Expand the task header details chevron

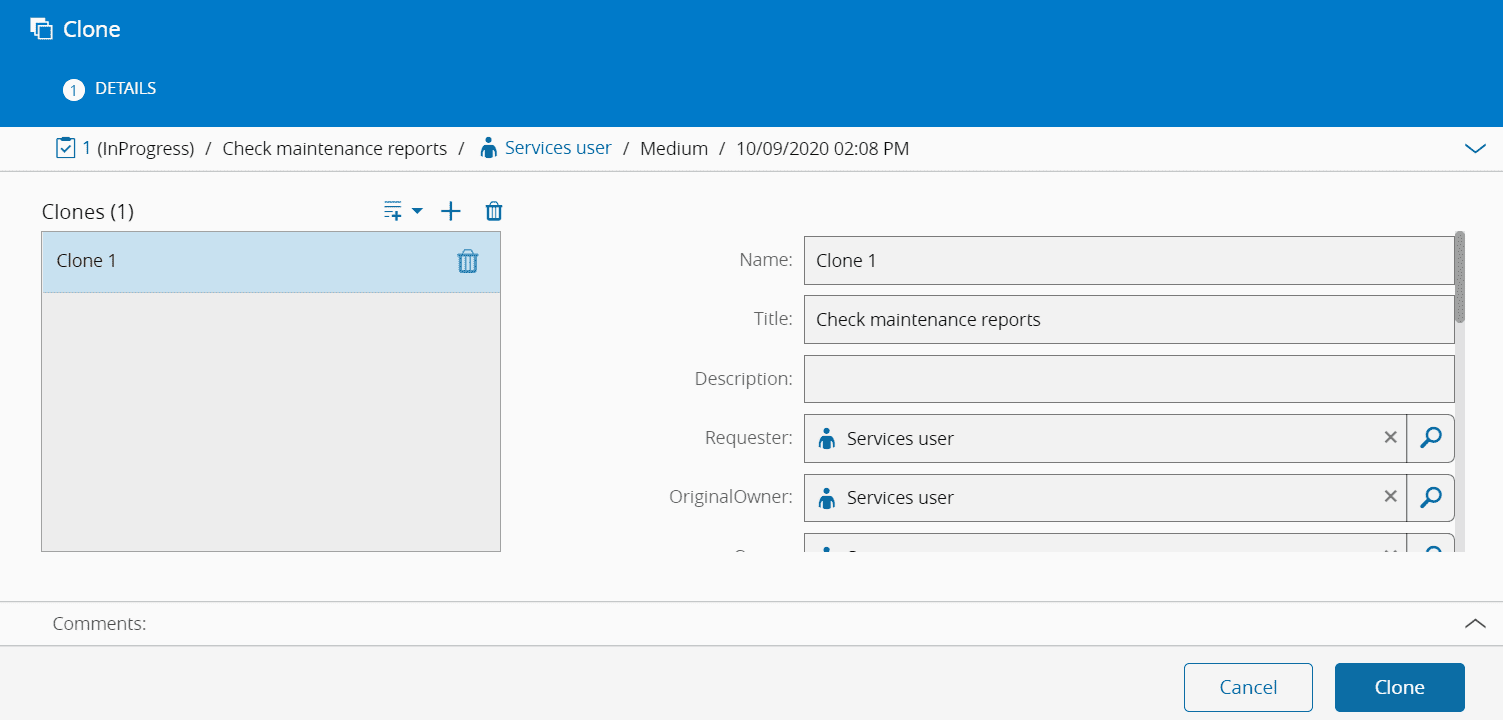[x=1475, y=149]
